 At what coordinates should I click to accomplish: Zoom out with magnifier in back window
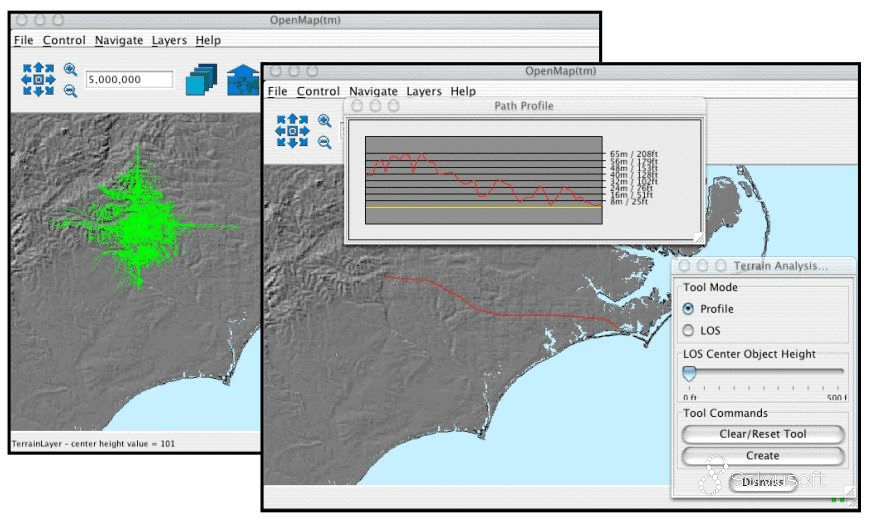tap(70, 91)
